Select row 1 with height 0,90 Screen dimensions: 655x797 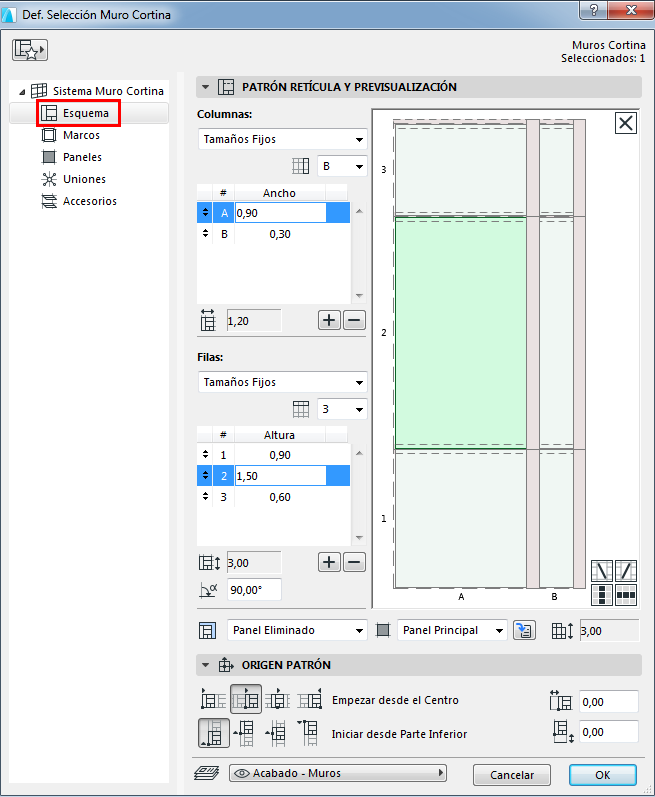pyautogui.click(x=273, y=455)
